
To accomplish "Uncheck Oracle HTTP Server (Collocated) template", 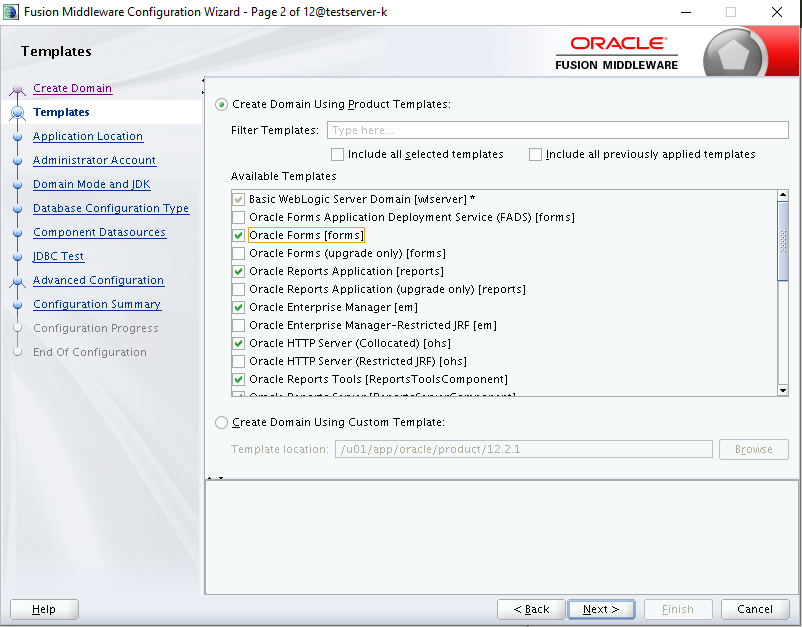I will pyautogui.click(x=238, y=343).
